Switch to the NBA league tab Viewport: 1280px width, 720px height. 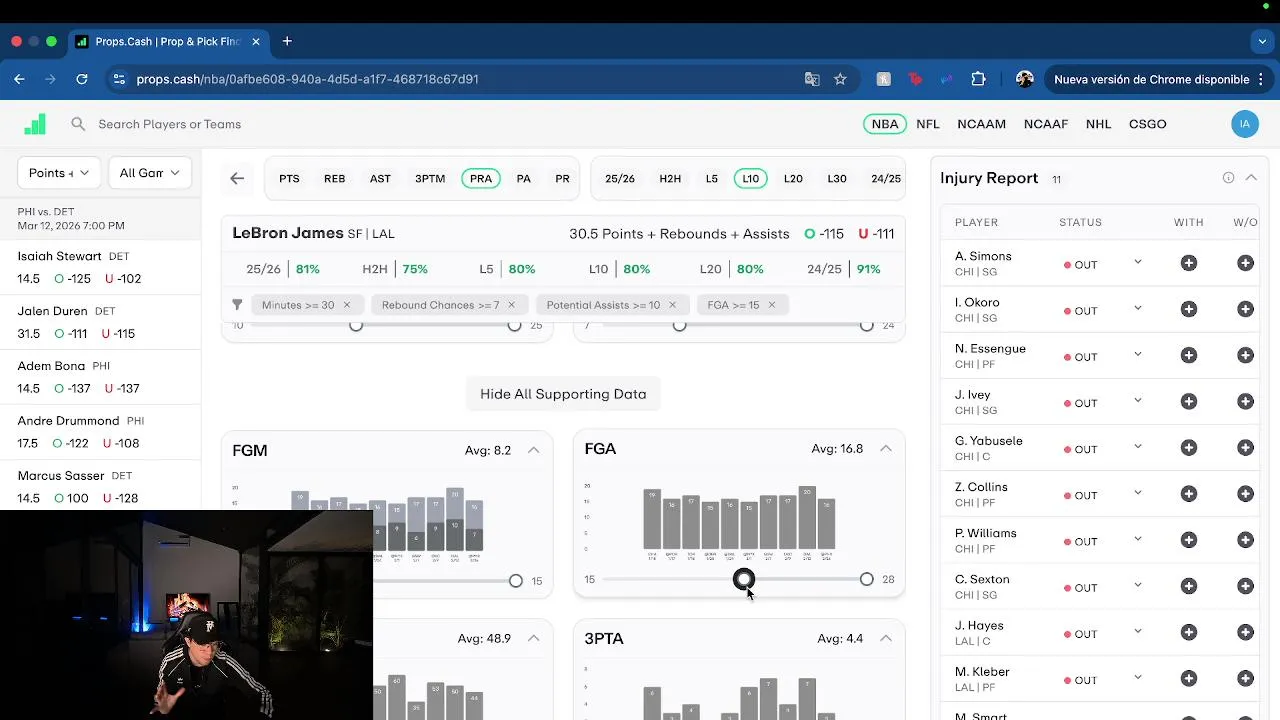885,124
